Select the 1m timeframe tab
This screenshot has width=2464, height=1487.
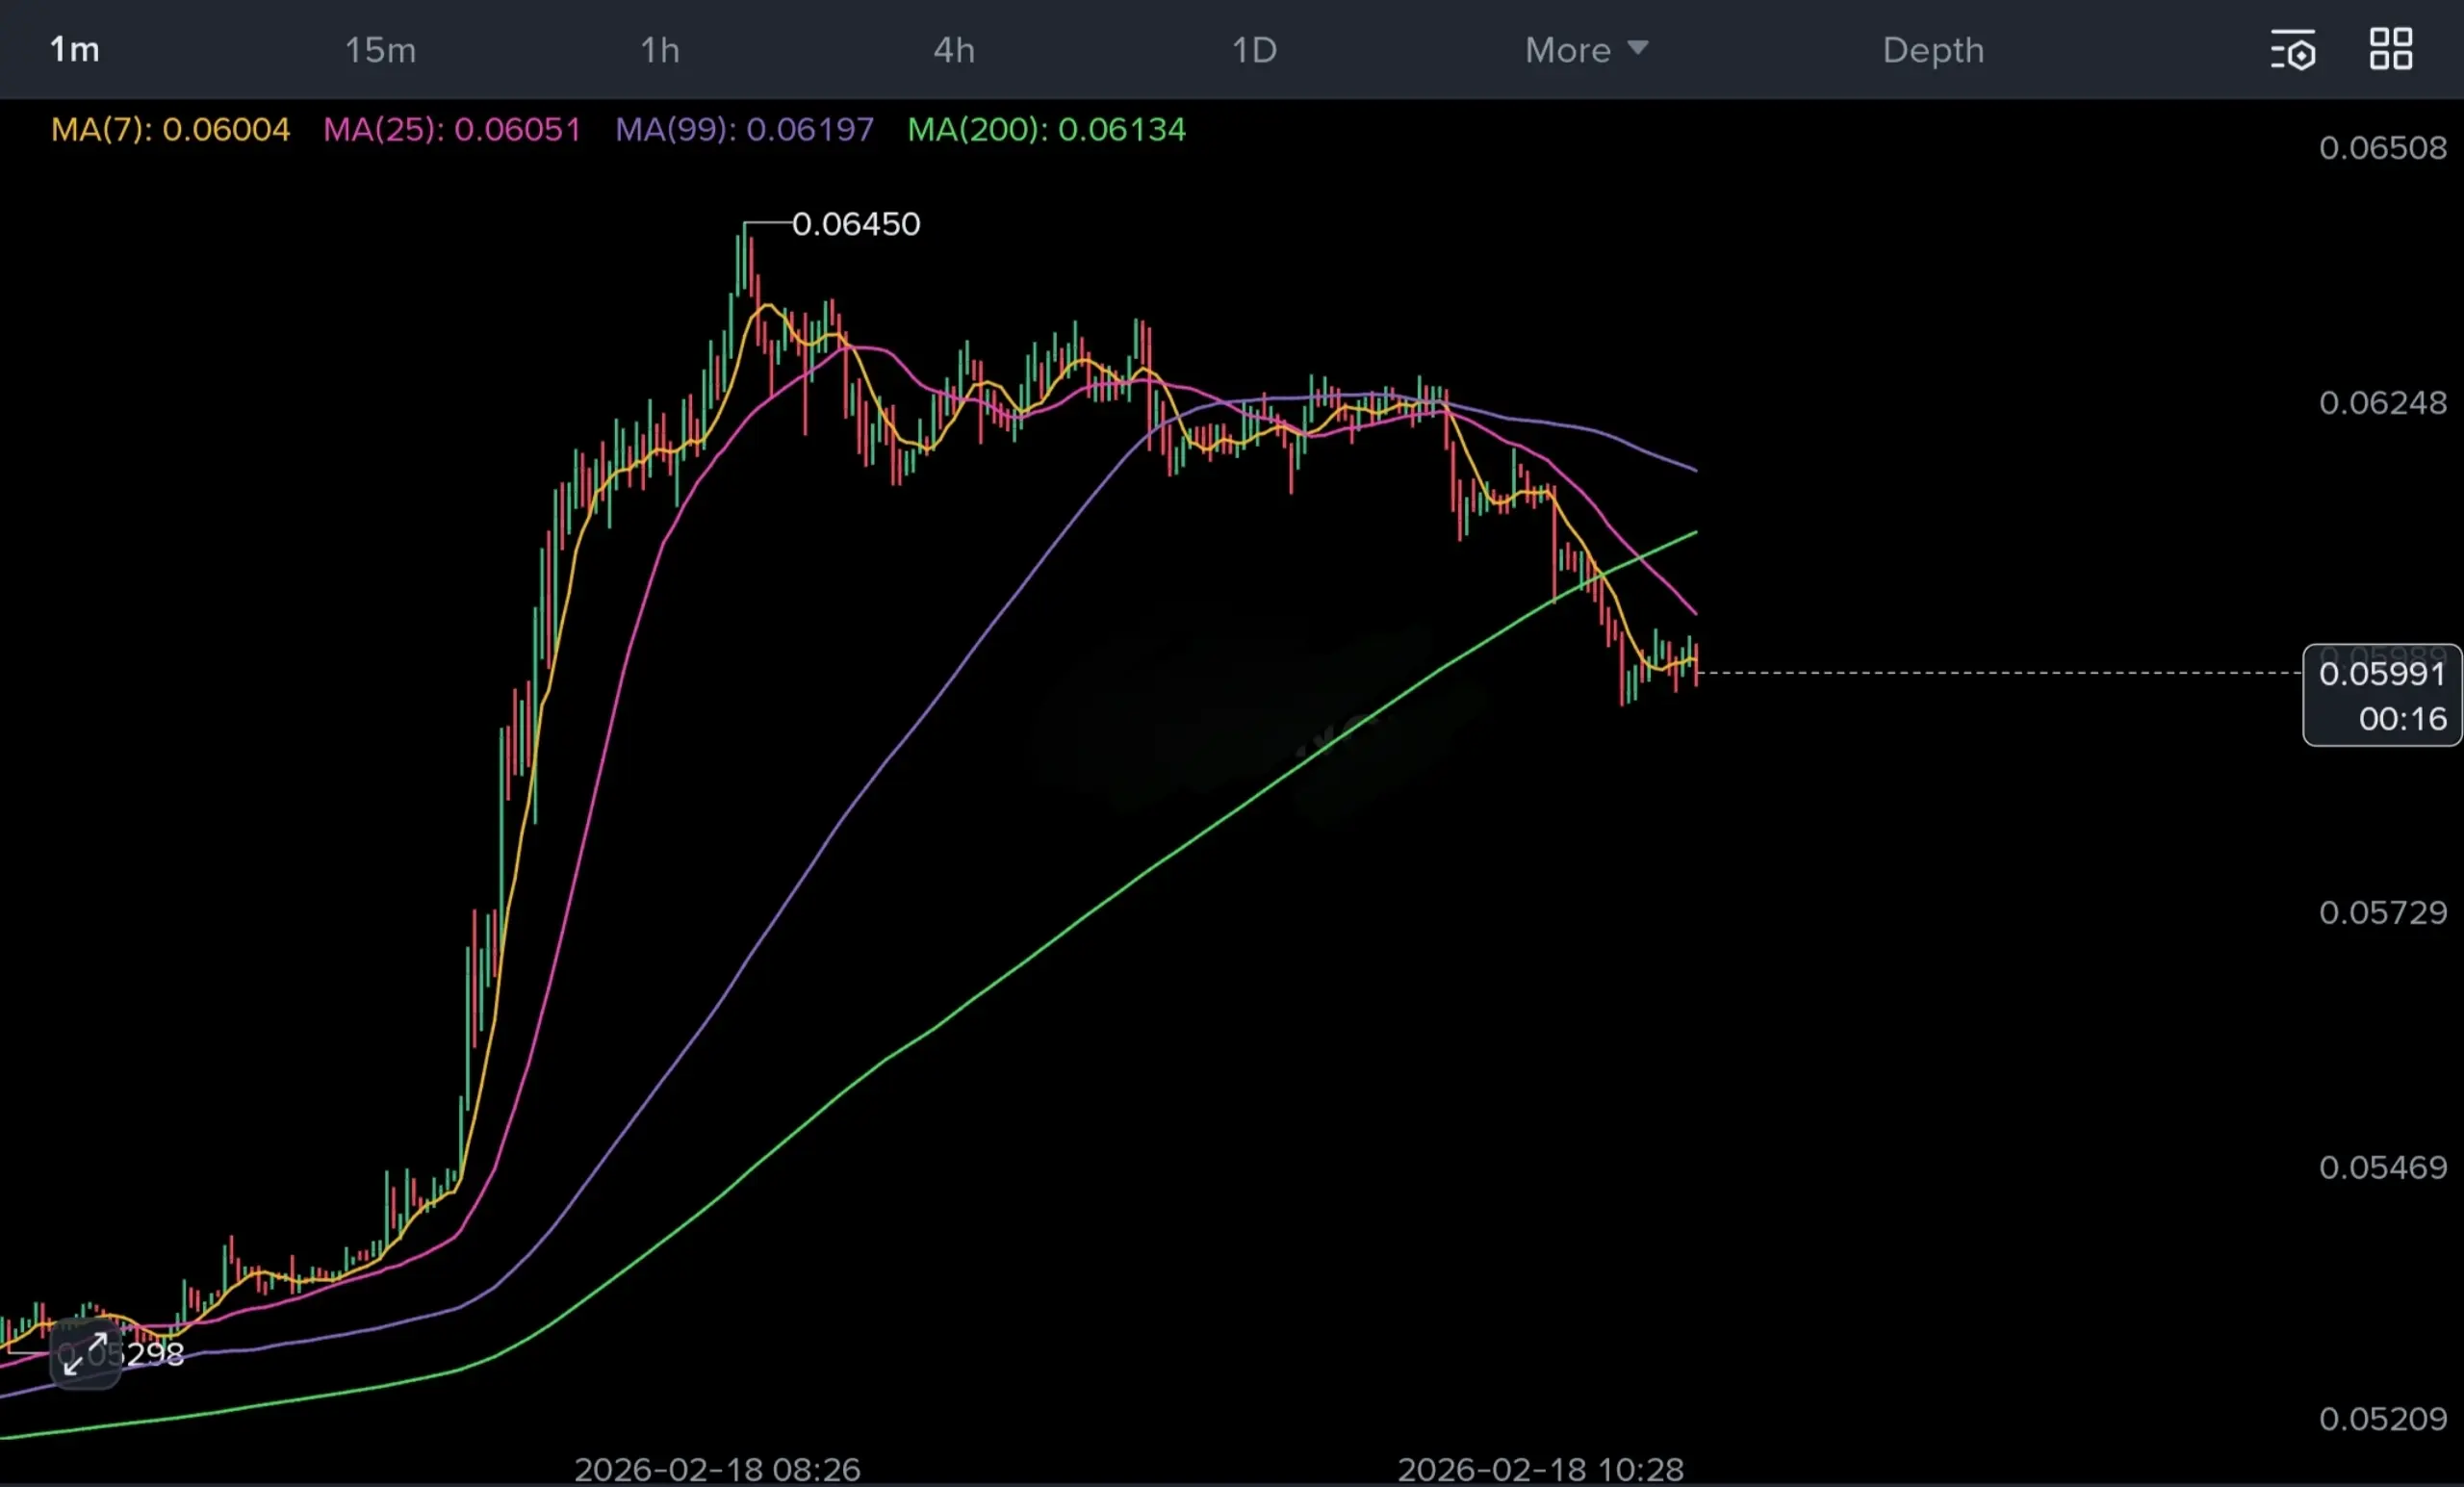75,50
